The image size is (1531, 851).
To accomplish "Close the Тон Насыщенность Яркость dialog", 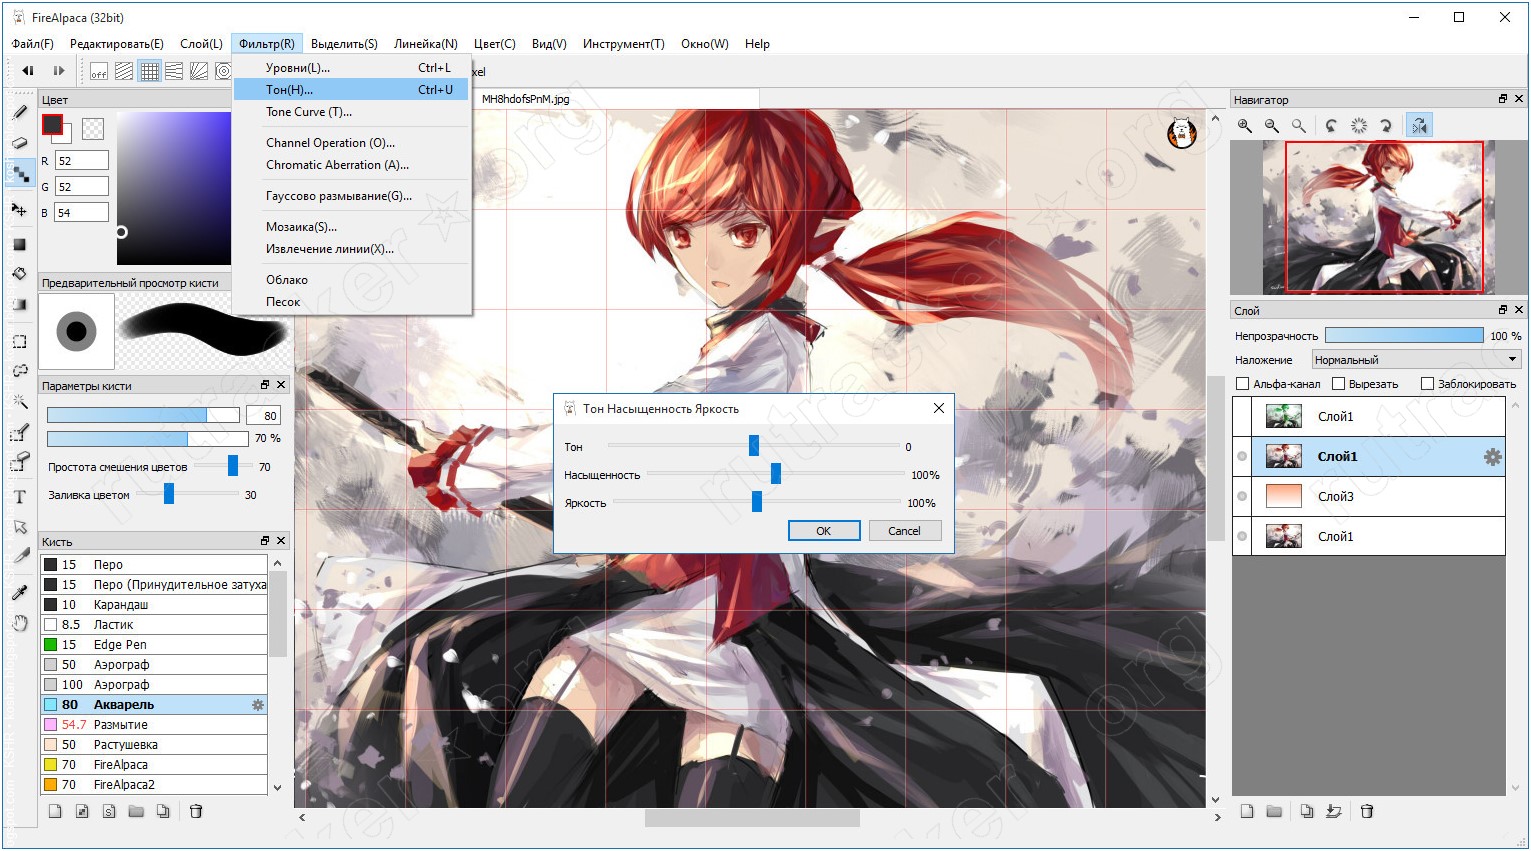I will tap(938, 408).
